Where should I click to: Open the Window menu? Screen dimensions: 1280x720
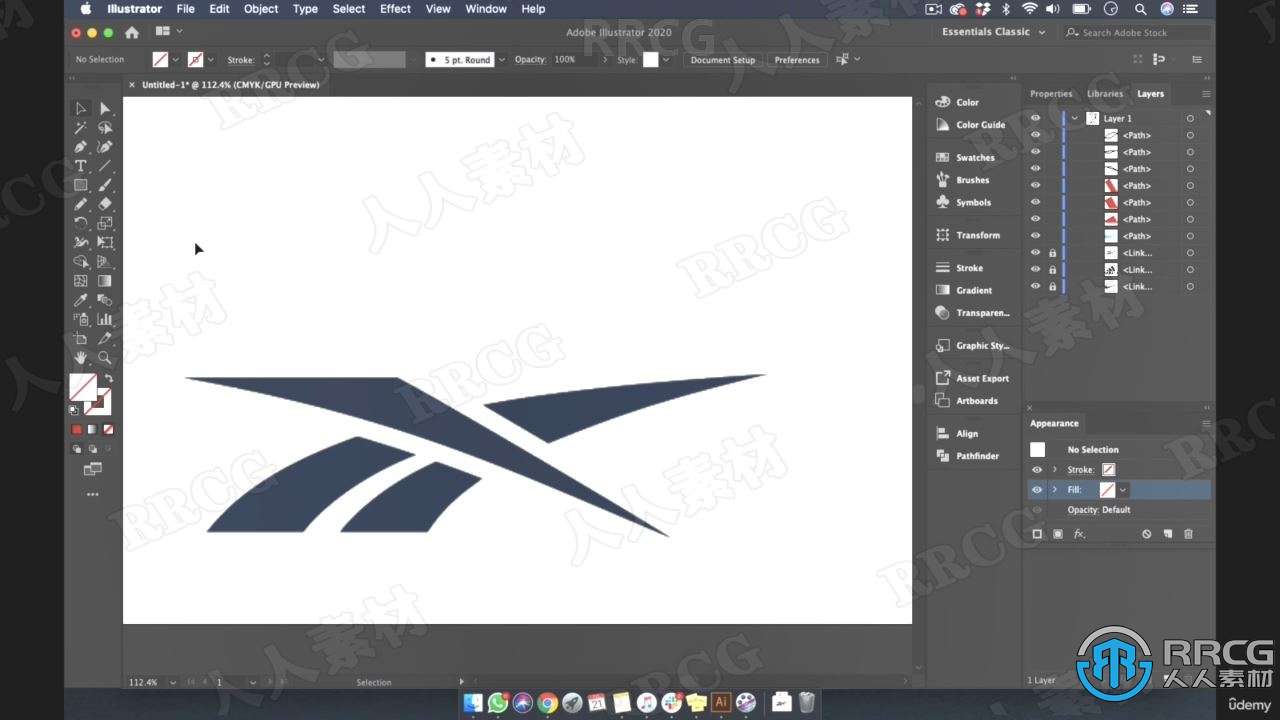486,9
